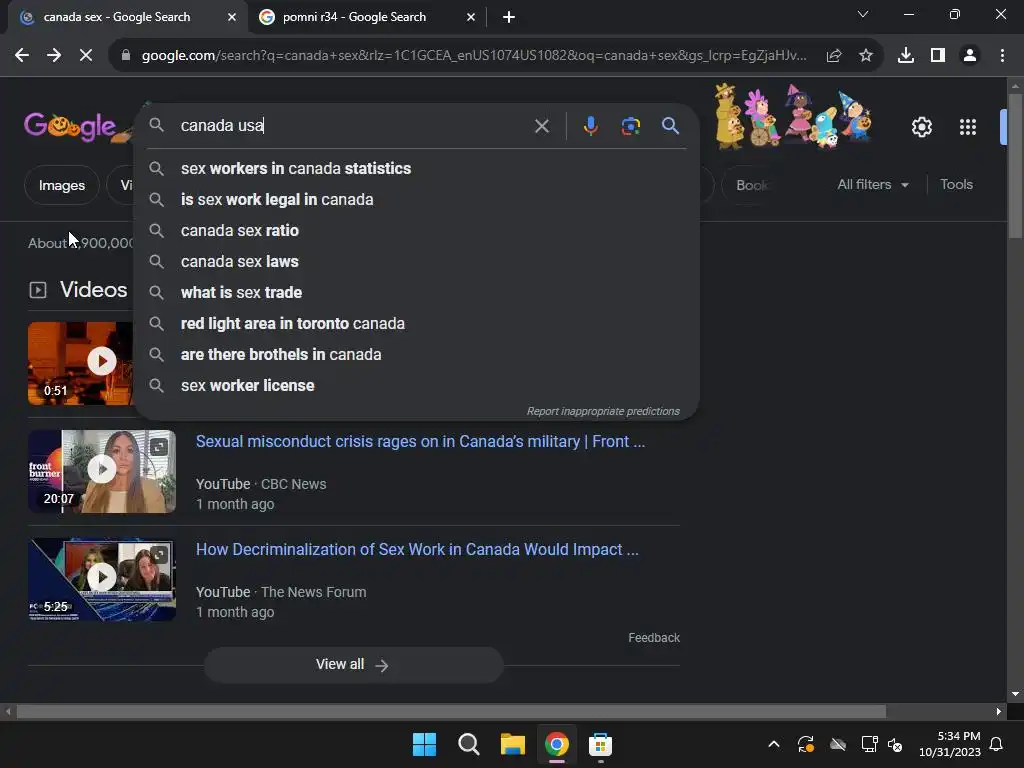Toggle Chrome side panel
1024x768 pixels.
pyautogui.click(x=938, y=56)
